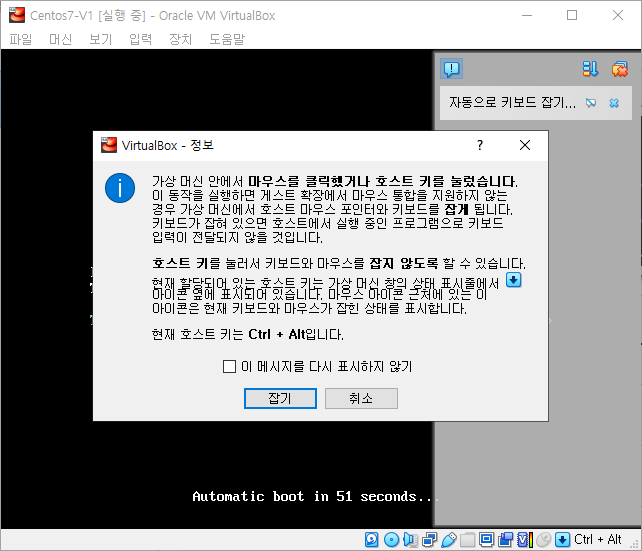This screenshot has height=551, width=642.
Task: Click the network adapters status icon
Action: (x=429, y=540)
